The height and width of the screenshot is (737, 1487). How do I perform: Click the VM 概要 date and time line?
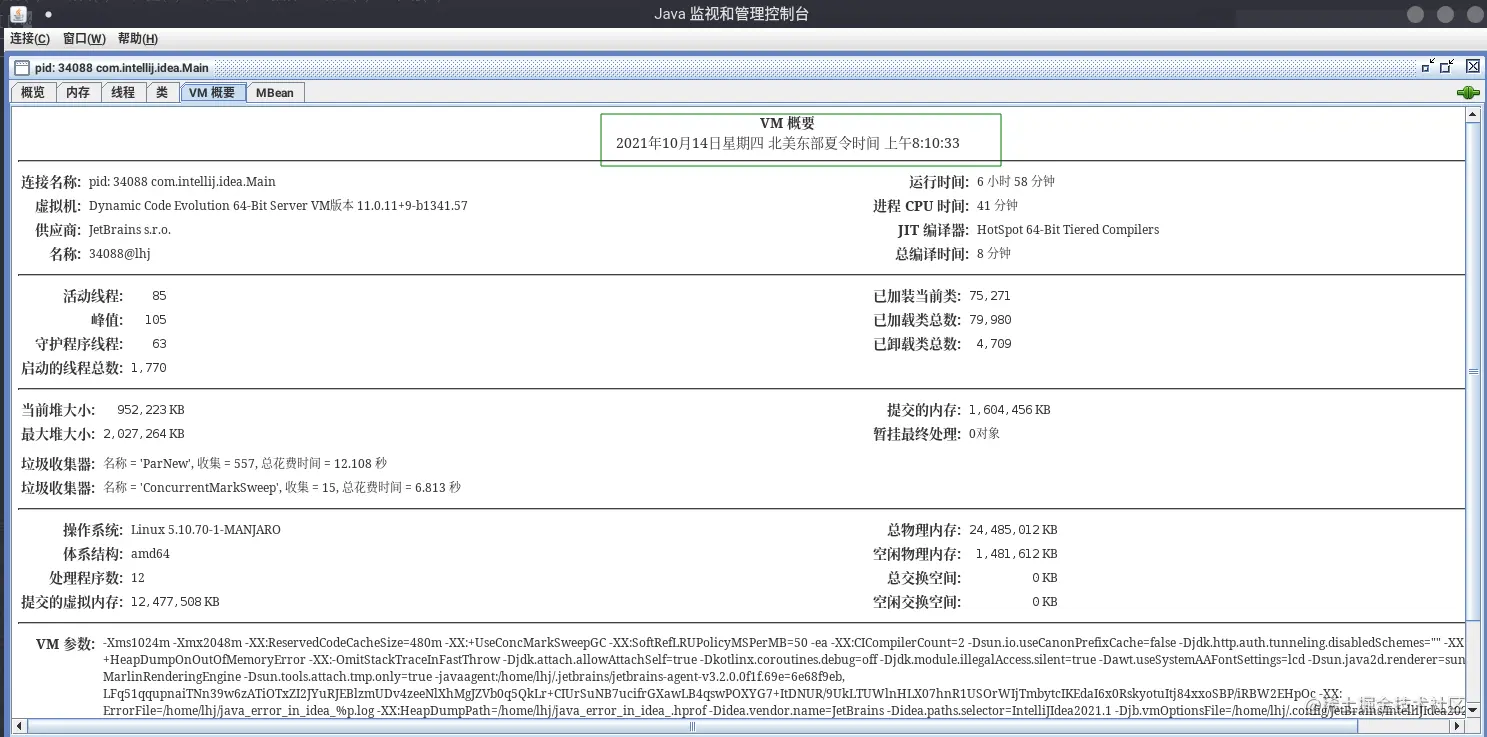tap(788, 143)
